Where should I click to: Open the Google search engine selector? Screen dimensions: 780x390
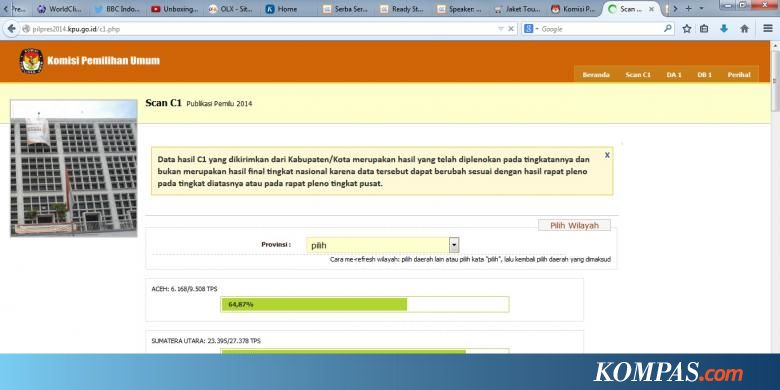click(531, 29)
